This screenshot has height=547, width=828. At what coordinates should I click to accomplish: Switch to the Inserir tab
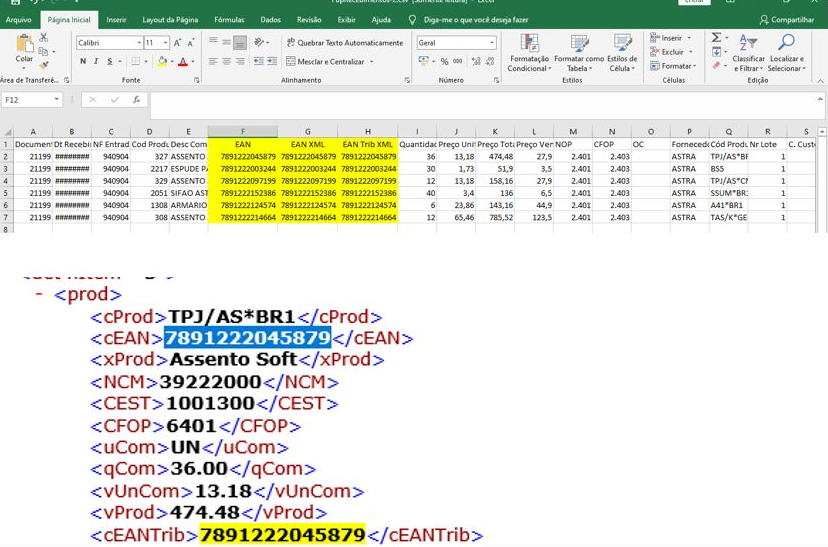point(116,20)
